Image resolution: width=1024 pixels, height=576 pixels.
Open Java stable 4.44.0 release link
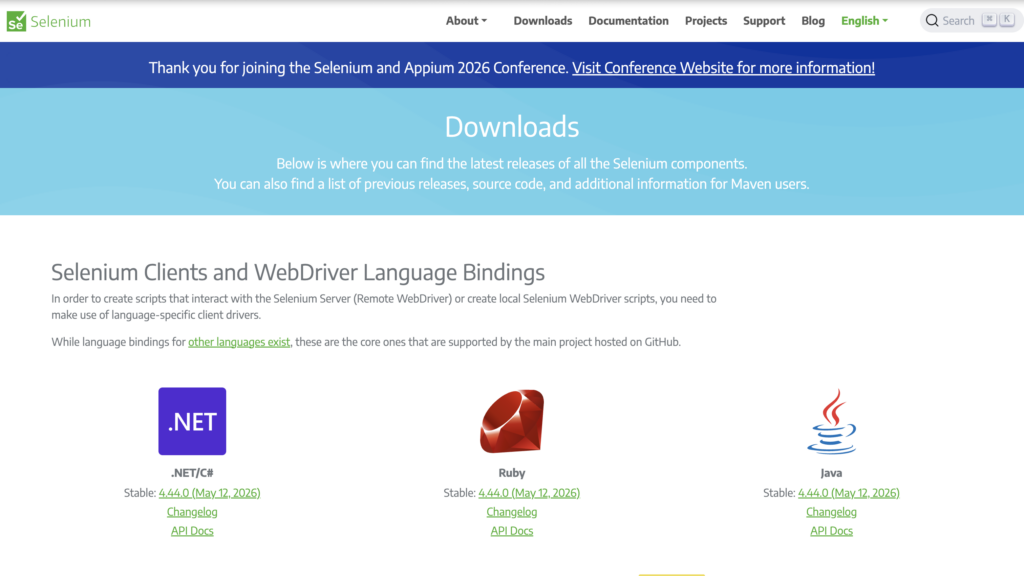point(848,493)
